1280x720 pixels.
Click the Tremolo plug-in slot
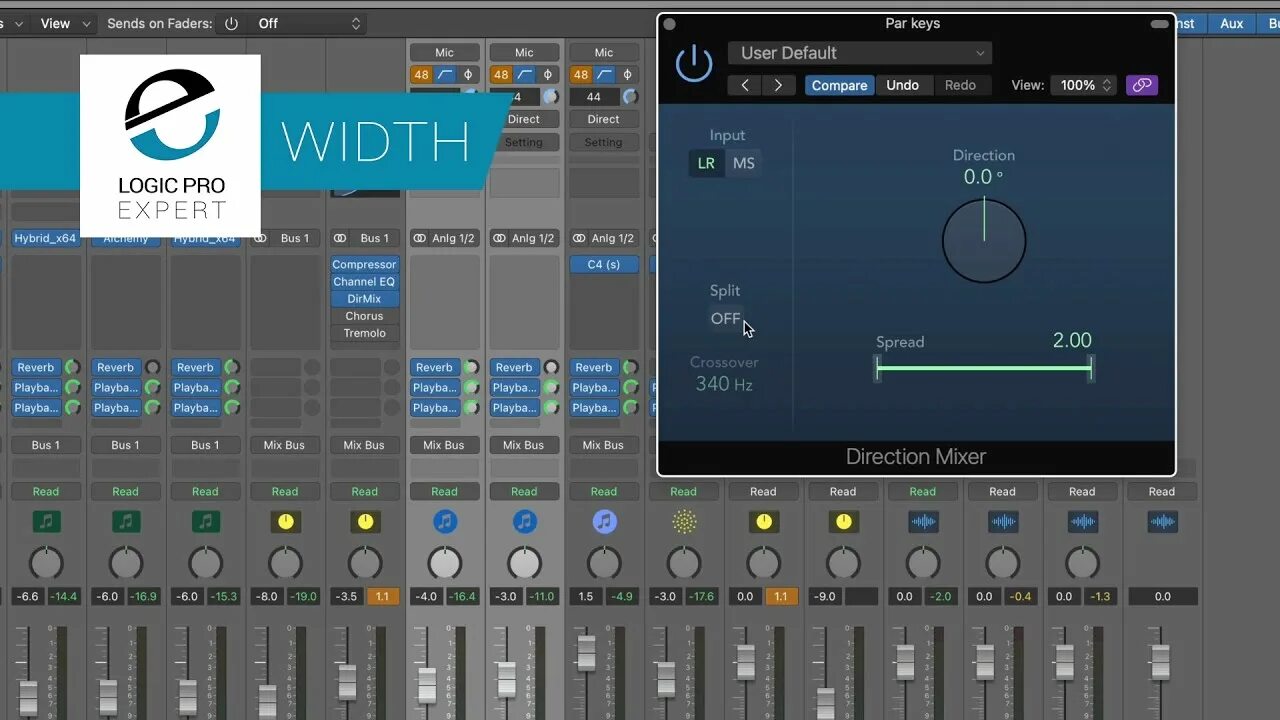pos(365,333)
